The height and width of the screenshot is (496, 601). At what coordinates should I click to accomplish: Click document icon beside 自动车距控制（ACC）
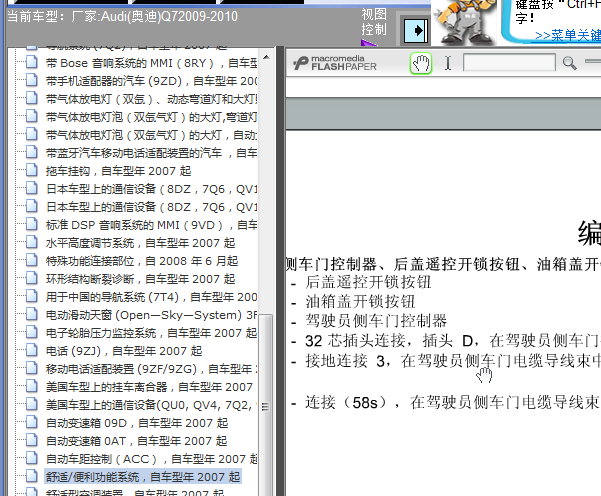pos(32,458)
